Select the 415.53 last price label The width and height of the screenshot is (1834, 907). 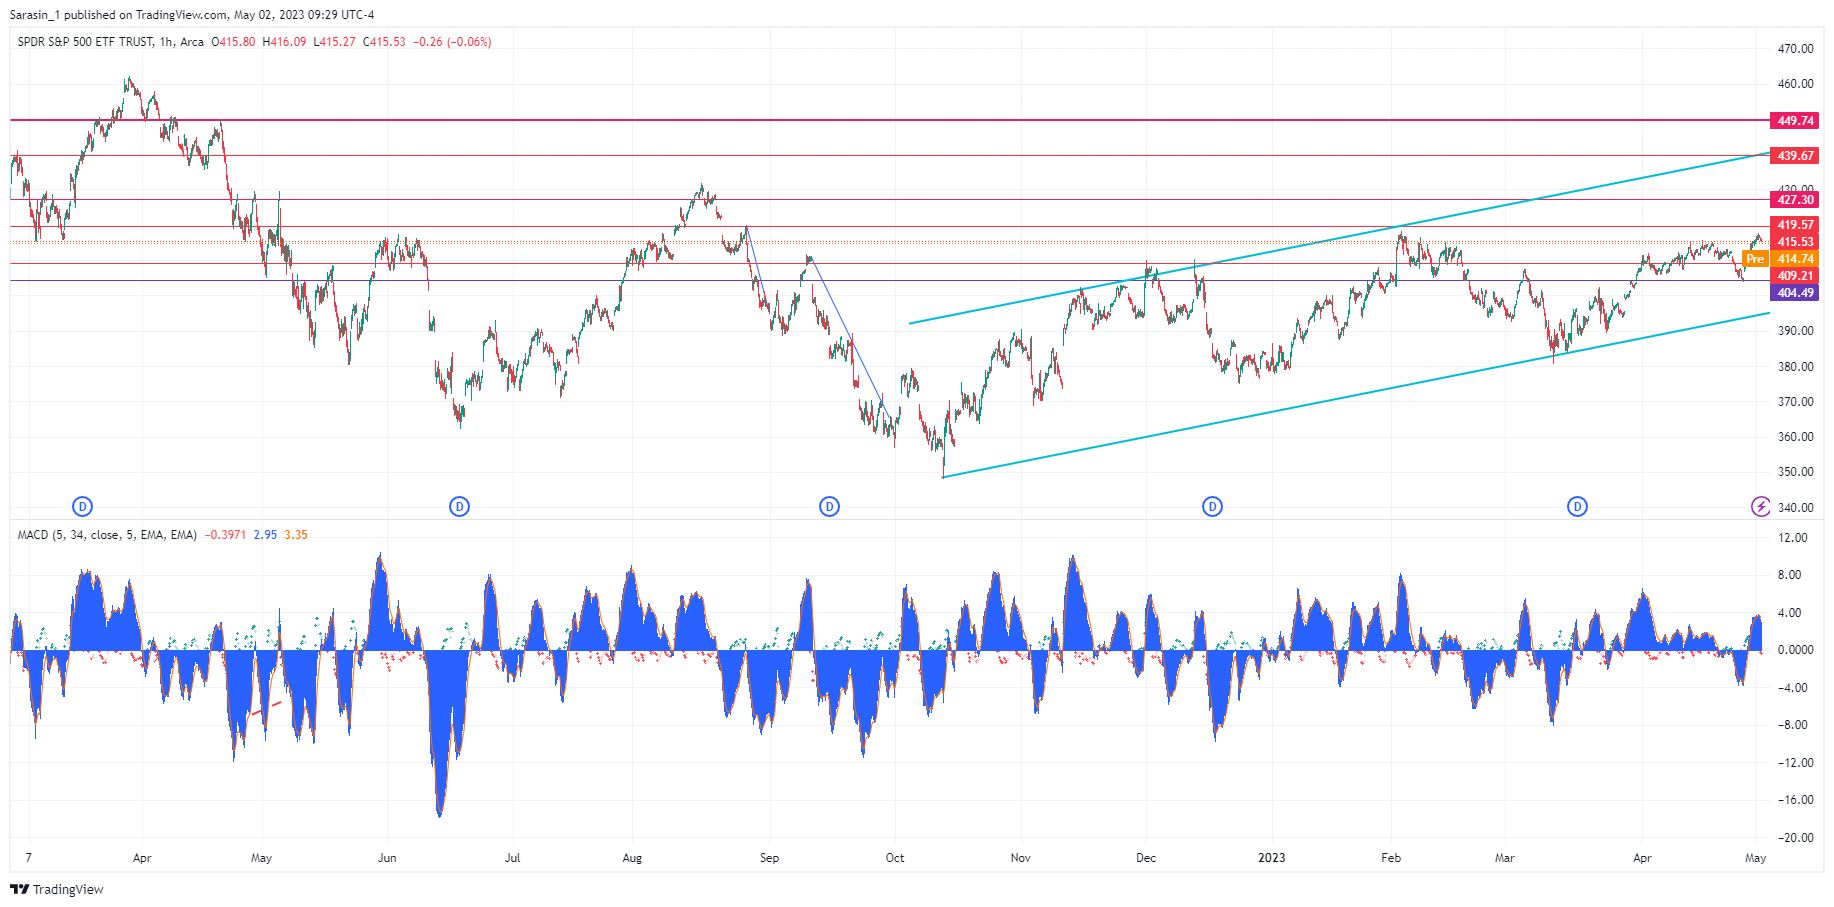coord(1795,242)
